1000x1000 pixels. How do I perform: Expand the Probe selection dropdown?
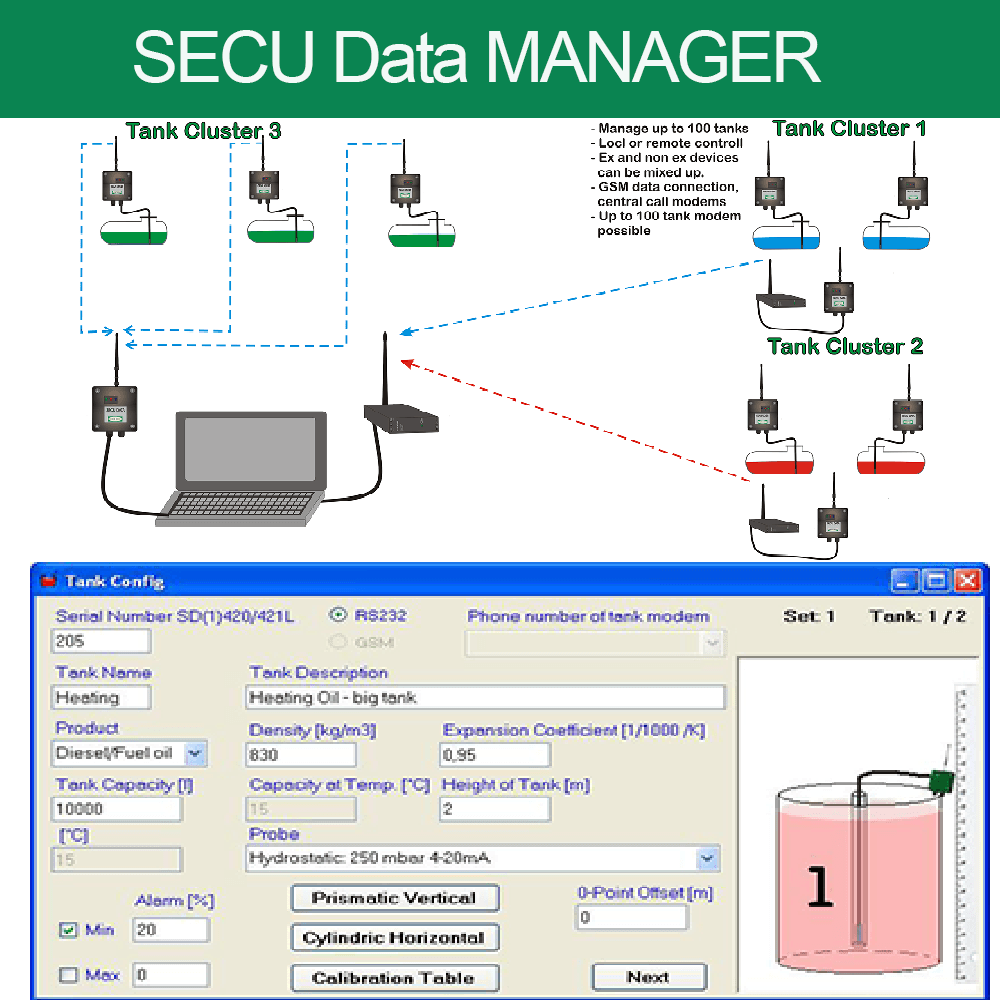click(709, 859)
